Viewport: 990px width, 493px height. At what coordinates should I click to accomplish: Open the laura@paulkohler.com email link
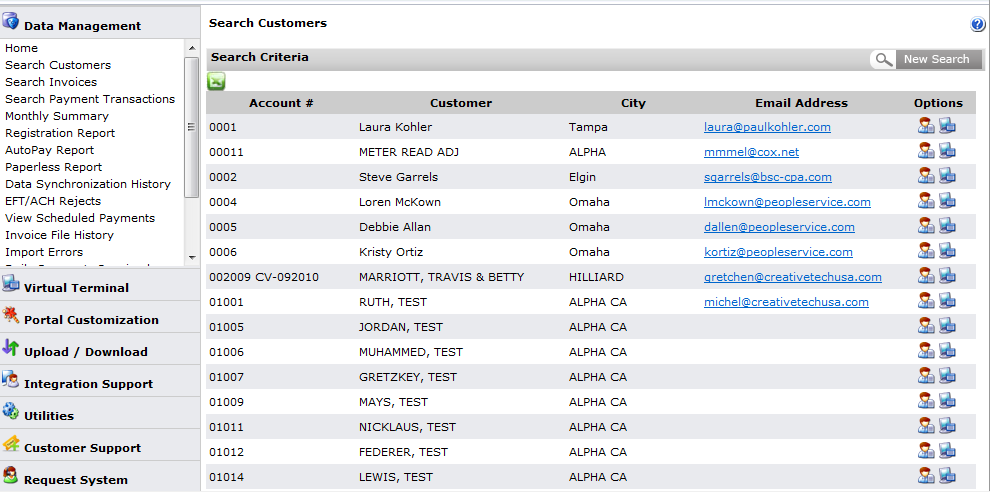[x=767, y=127]
